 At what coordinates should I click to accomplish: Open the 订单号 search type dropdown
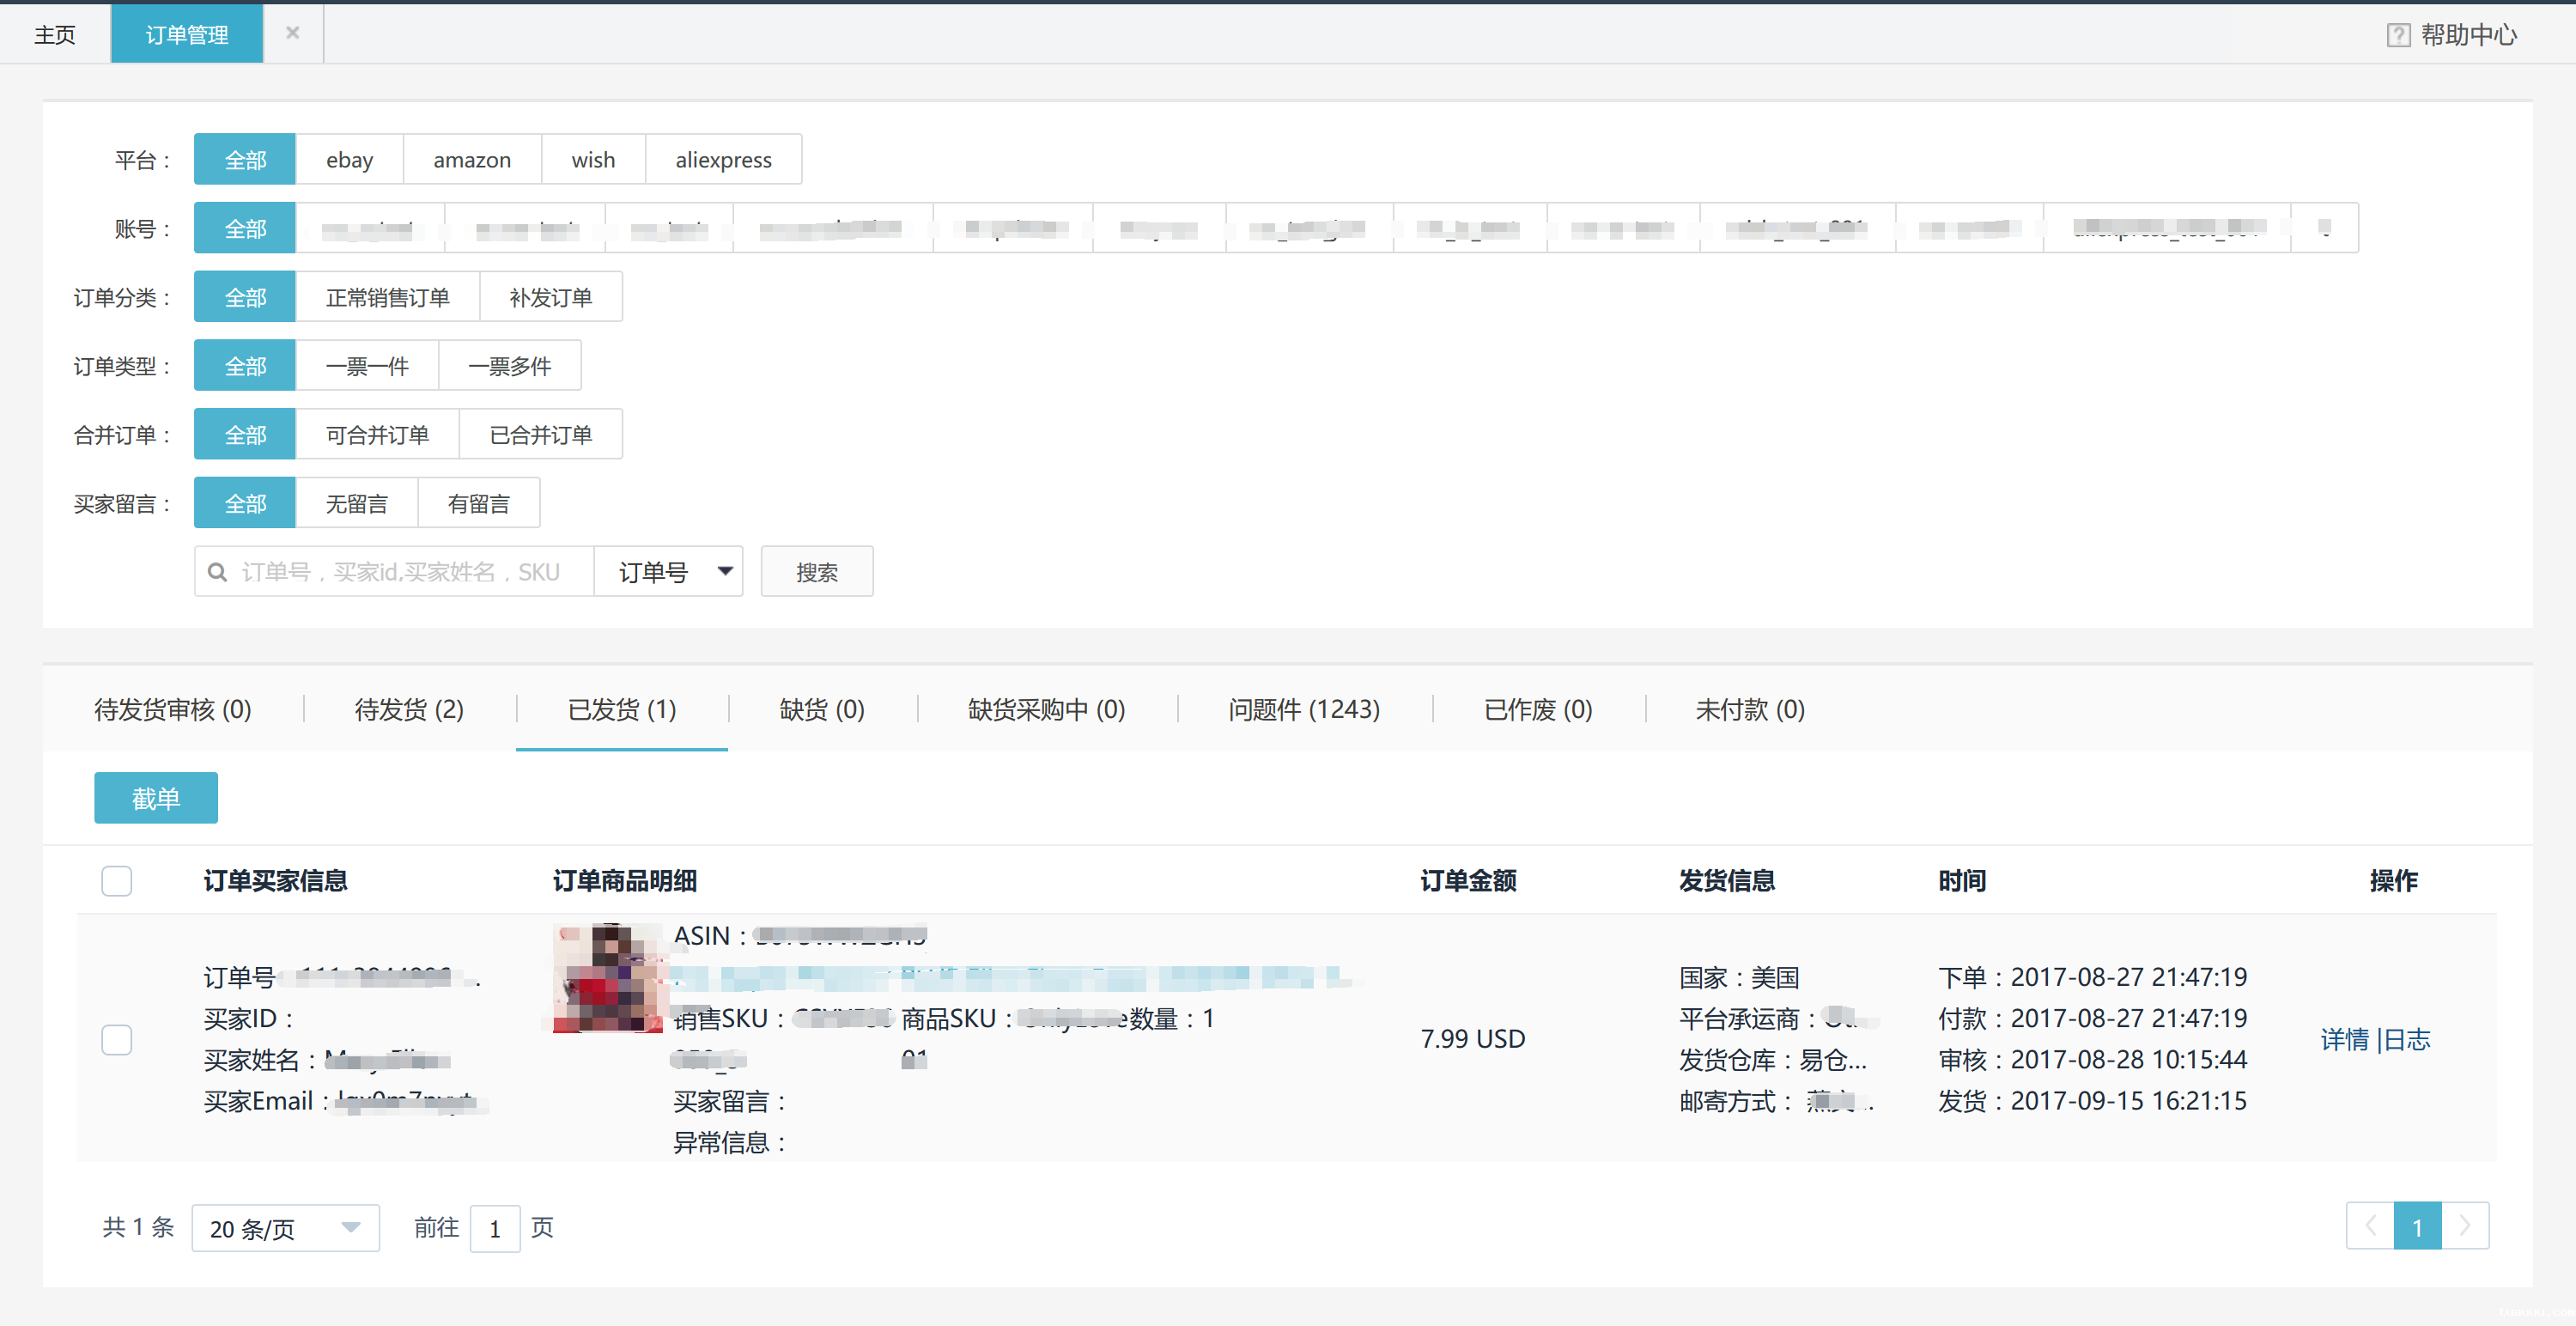[x=669, y=571]
